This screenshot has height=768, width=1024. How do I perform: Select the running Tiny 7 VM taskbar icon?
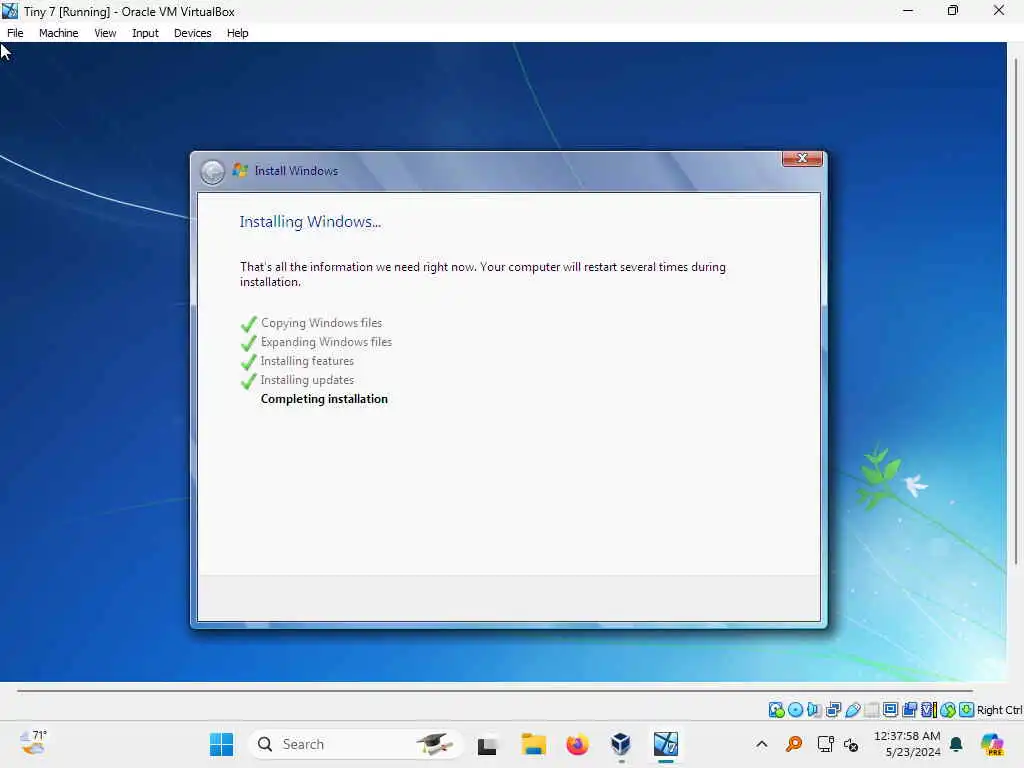click(665, 744)
